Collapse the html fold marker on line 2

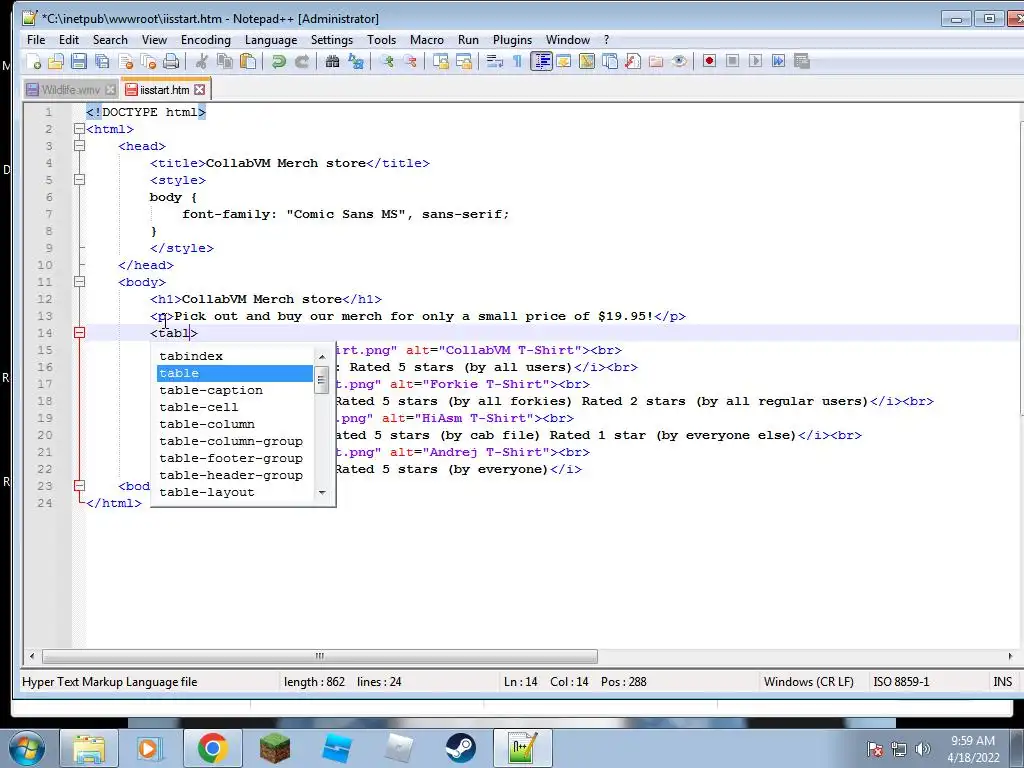79,129
